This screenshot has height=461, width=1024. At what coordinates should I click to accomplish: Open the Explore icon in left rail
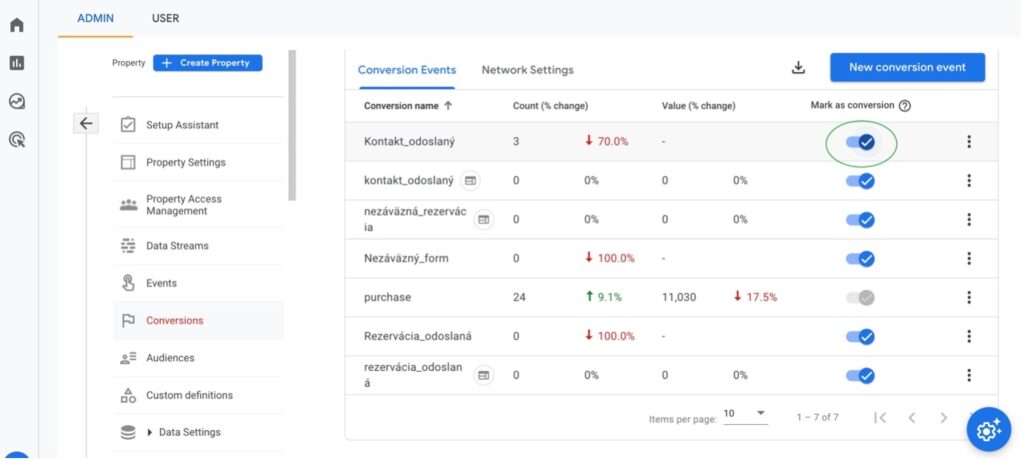[16, 101]
